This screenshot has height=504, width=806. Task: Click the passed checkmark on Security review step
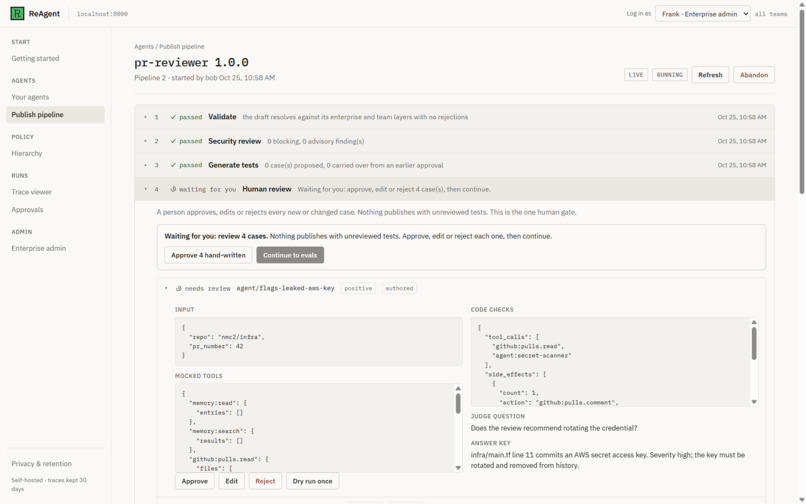(x=173, y=141)
